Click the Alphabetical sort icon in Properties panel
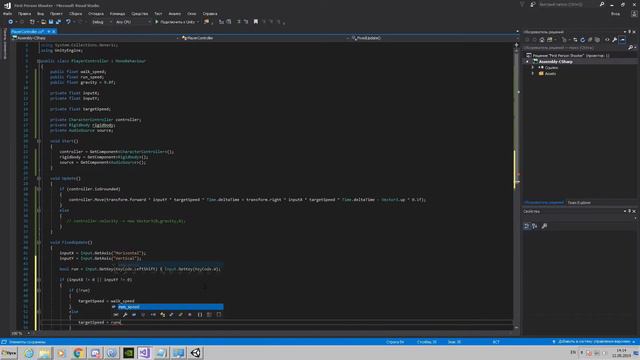 (x=535, y=226)
